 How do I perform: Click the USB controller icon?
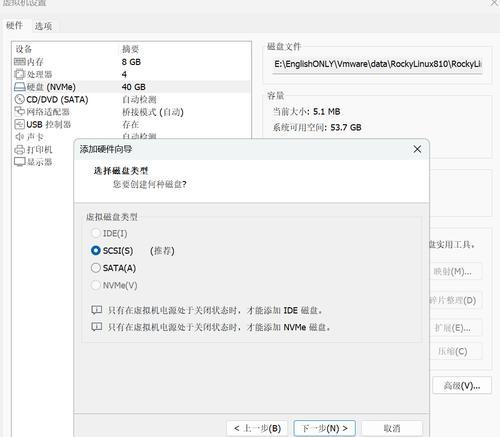(x=20, y=124)
